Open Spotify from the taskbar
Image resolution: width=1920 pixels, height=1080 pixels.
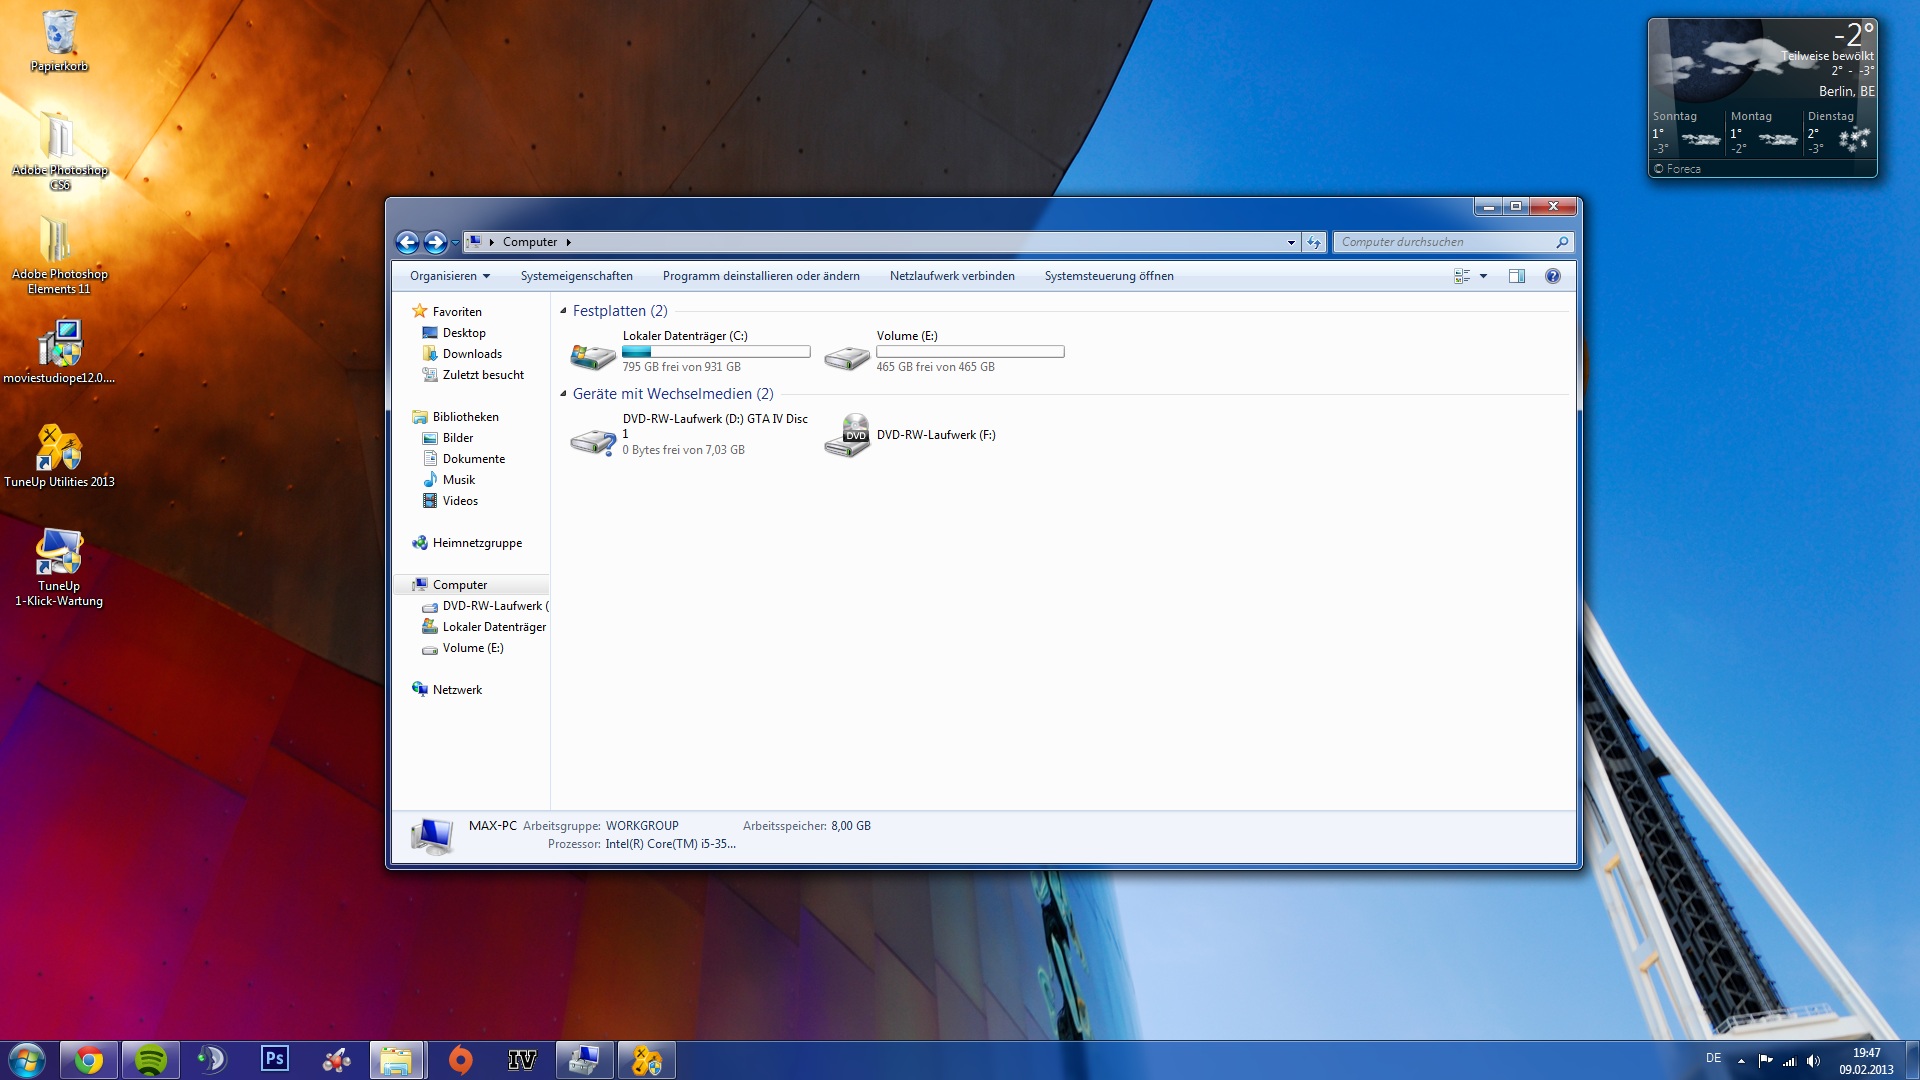click(x=151, y=1059)
